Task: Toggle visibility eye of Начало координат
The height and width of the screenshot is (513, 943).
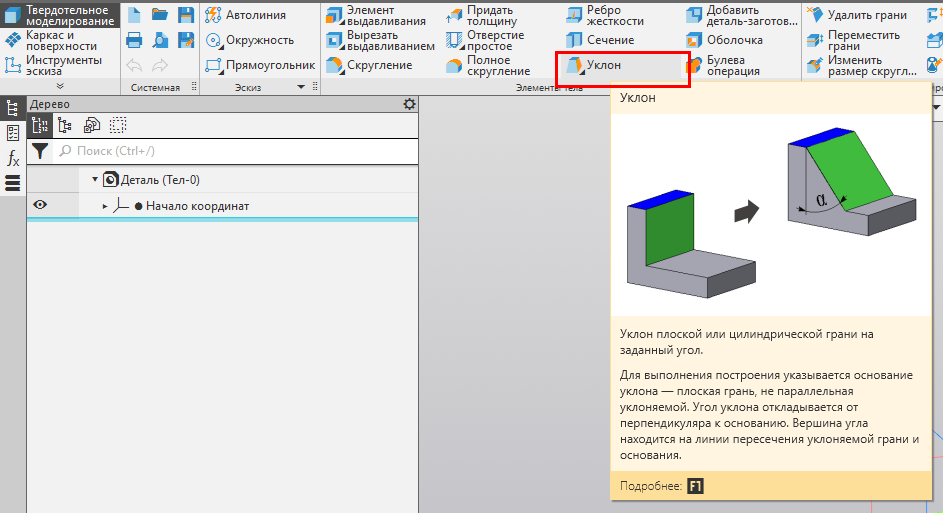Action: (40, 205)
